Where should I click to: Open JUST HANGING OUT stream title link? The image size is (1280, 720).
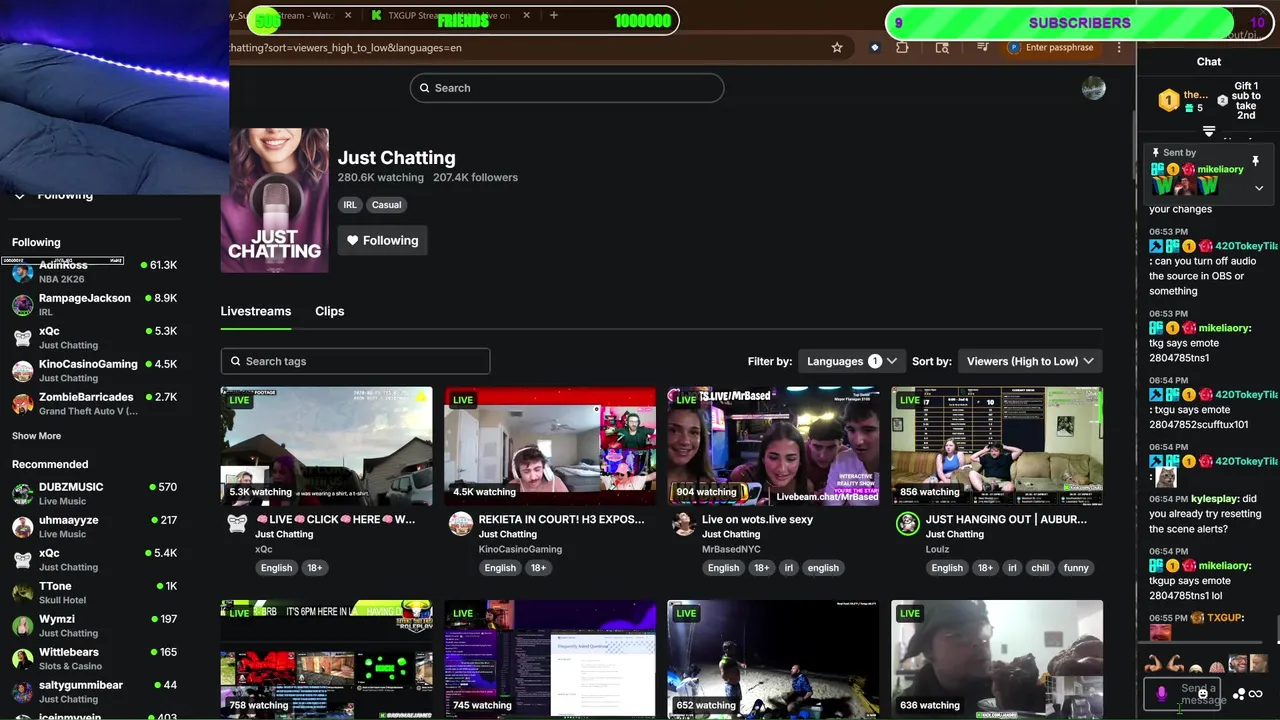click(x=1006, y=519)
